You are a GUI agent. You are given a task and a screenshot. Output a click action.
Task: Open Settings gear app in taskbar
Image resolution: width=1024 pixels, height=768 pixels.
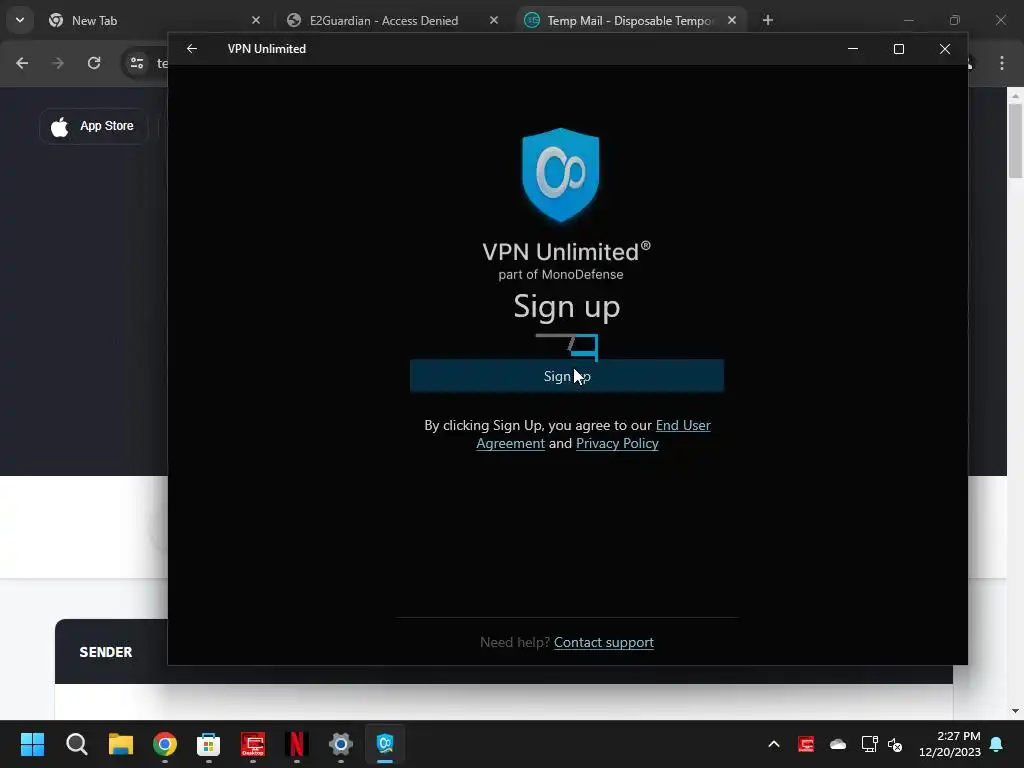click(x=341, y=744)
